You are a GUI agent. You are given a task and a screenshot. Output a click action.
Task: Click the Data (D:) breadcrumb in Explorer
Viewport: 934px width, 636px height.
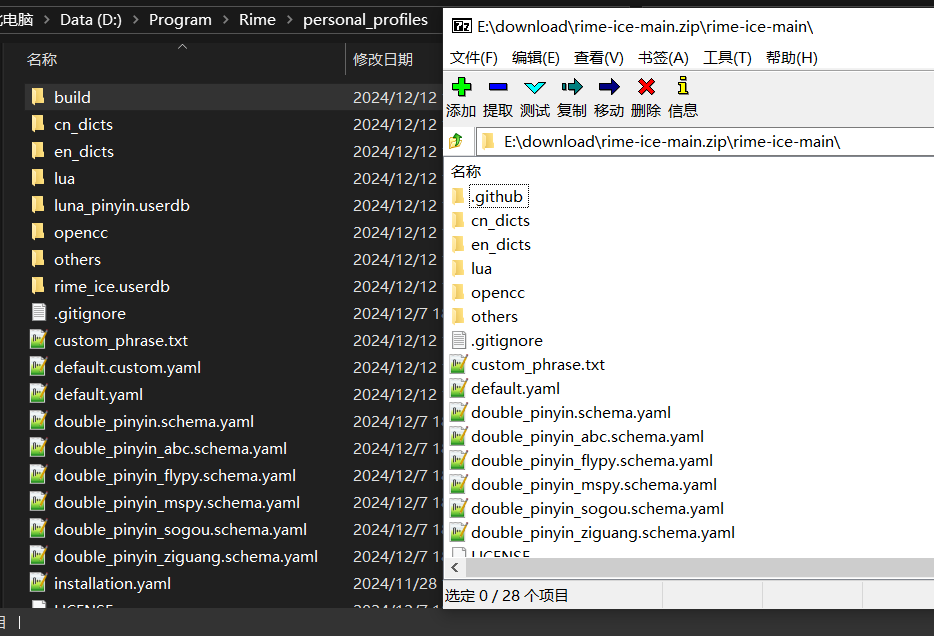pos(91,20)
